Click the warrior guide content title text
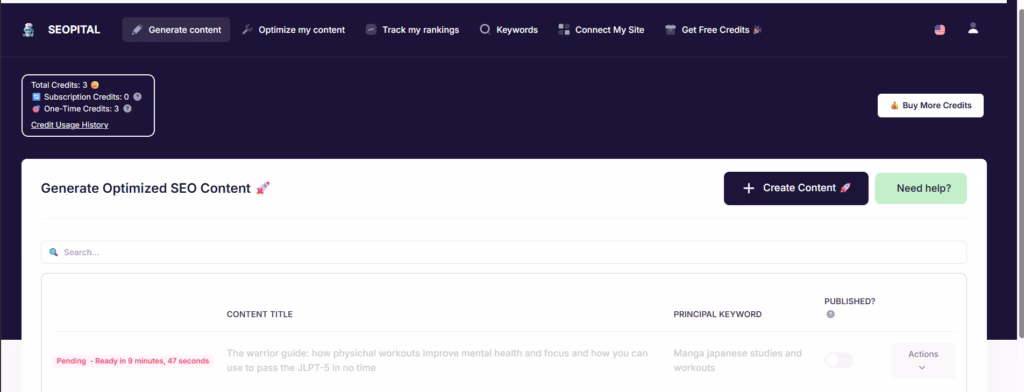 pyautogui.click(x=437, y=361)
